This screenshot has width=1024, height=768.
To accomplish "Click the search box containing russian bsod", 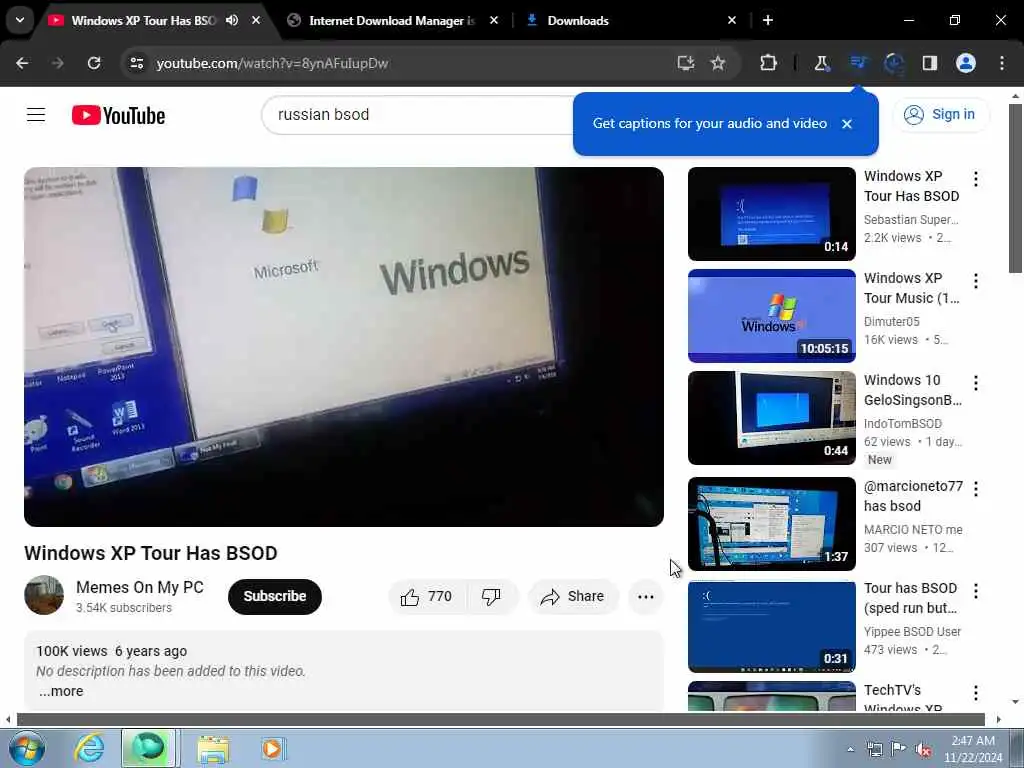I will click(x=418, y=115).
